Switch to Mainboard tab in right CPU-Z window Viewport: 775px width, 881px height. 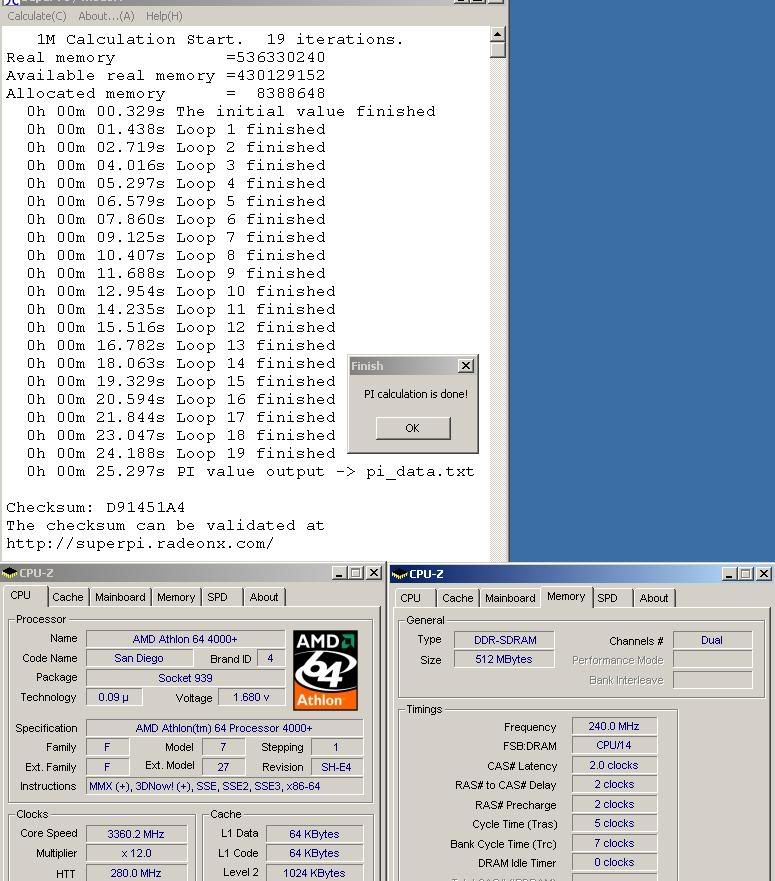(510, 598)
